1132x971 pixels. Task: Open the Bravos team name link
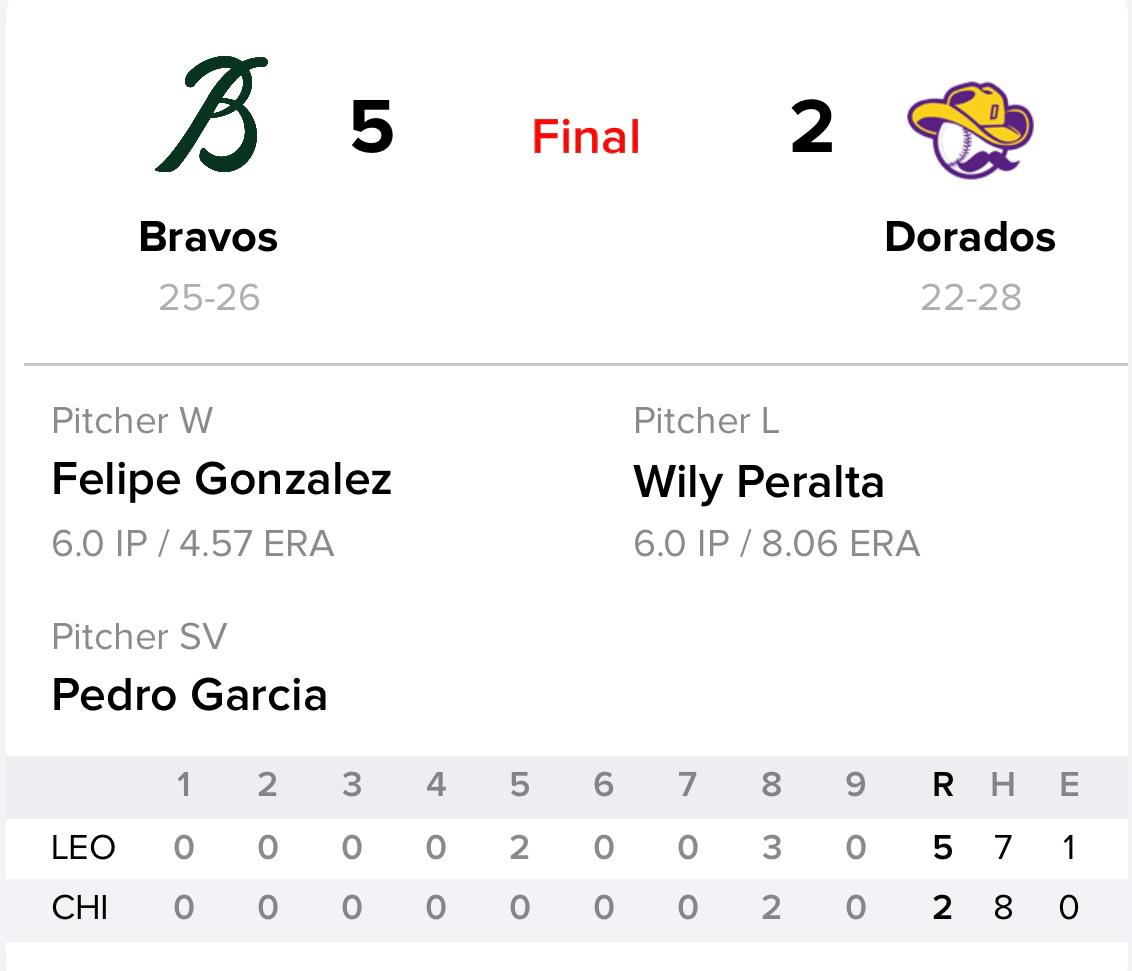pos(208,238)
